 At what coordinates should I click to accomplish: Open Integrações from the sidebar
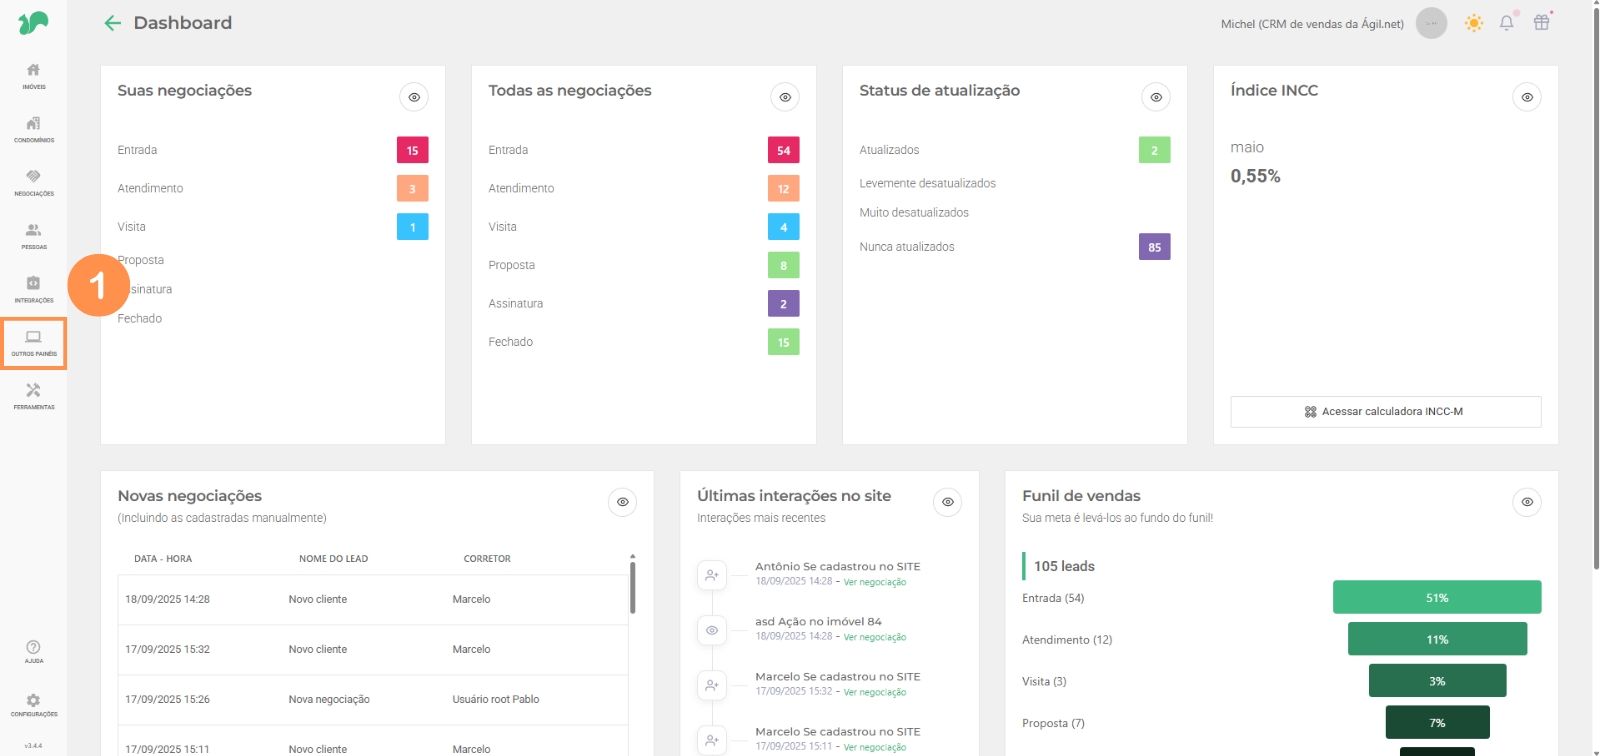[33, 288]
